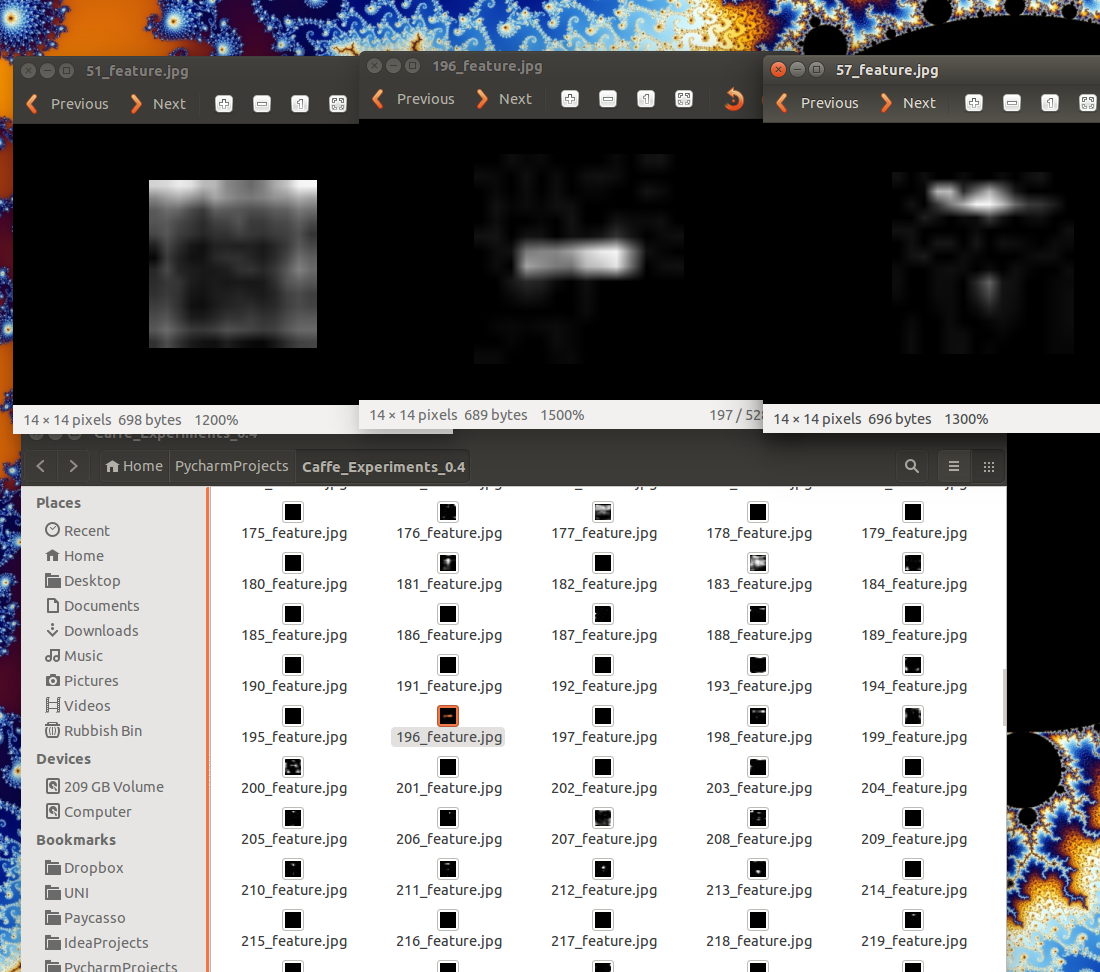Best fit the 196_feature.jpg image
1100x972 pixels.
[683, 99]
